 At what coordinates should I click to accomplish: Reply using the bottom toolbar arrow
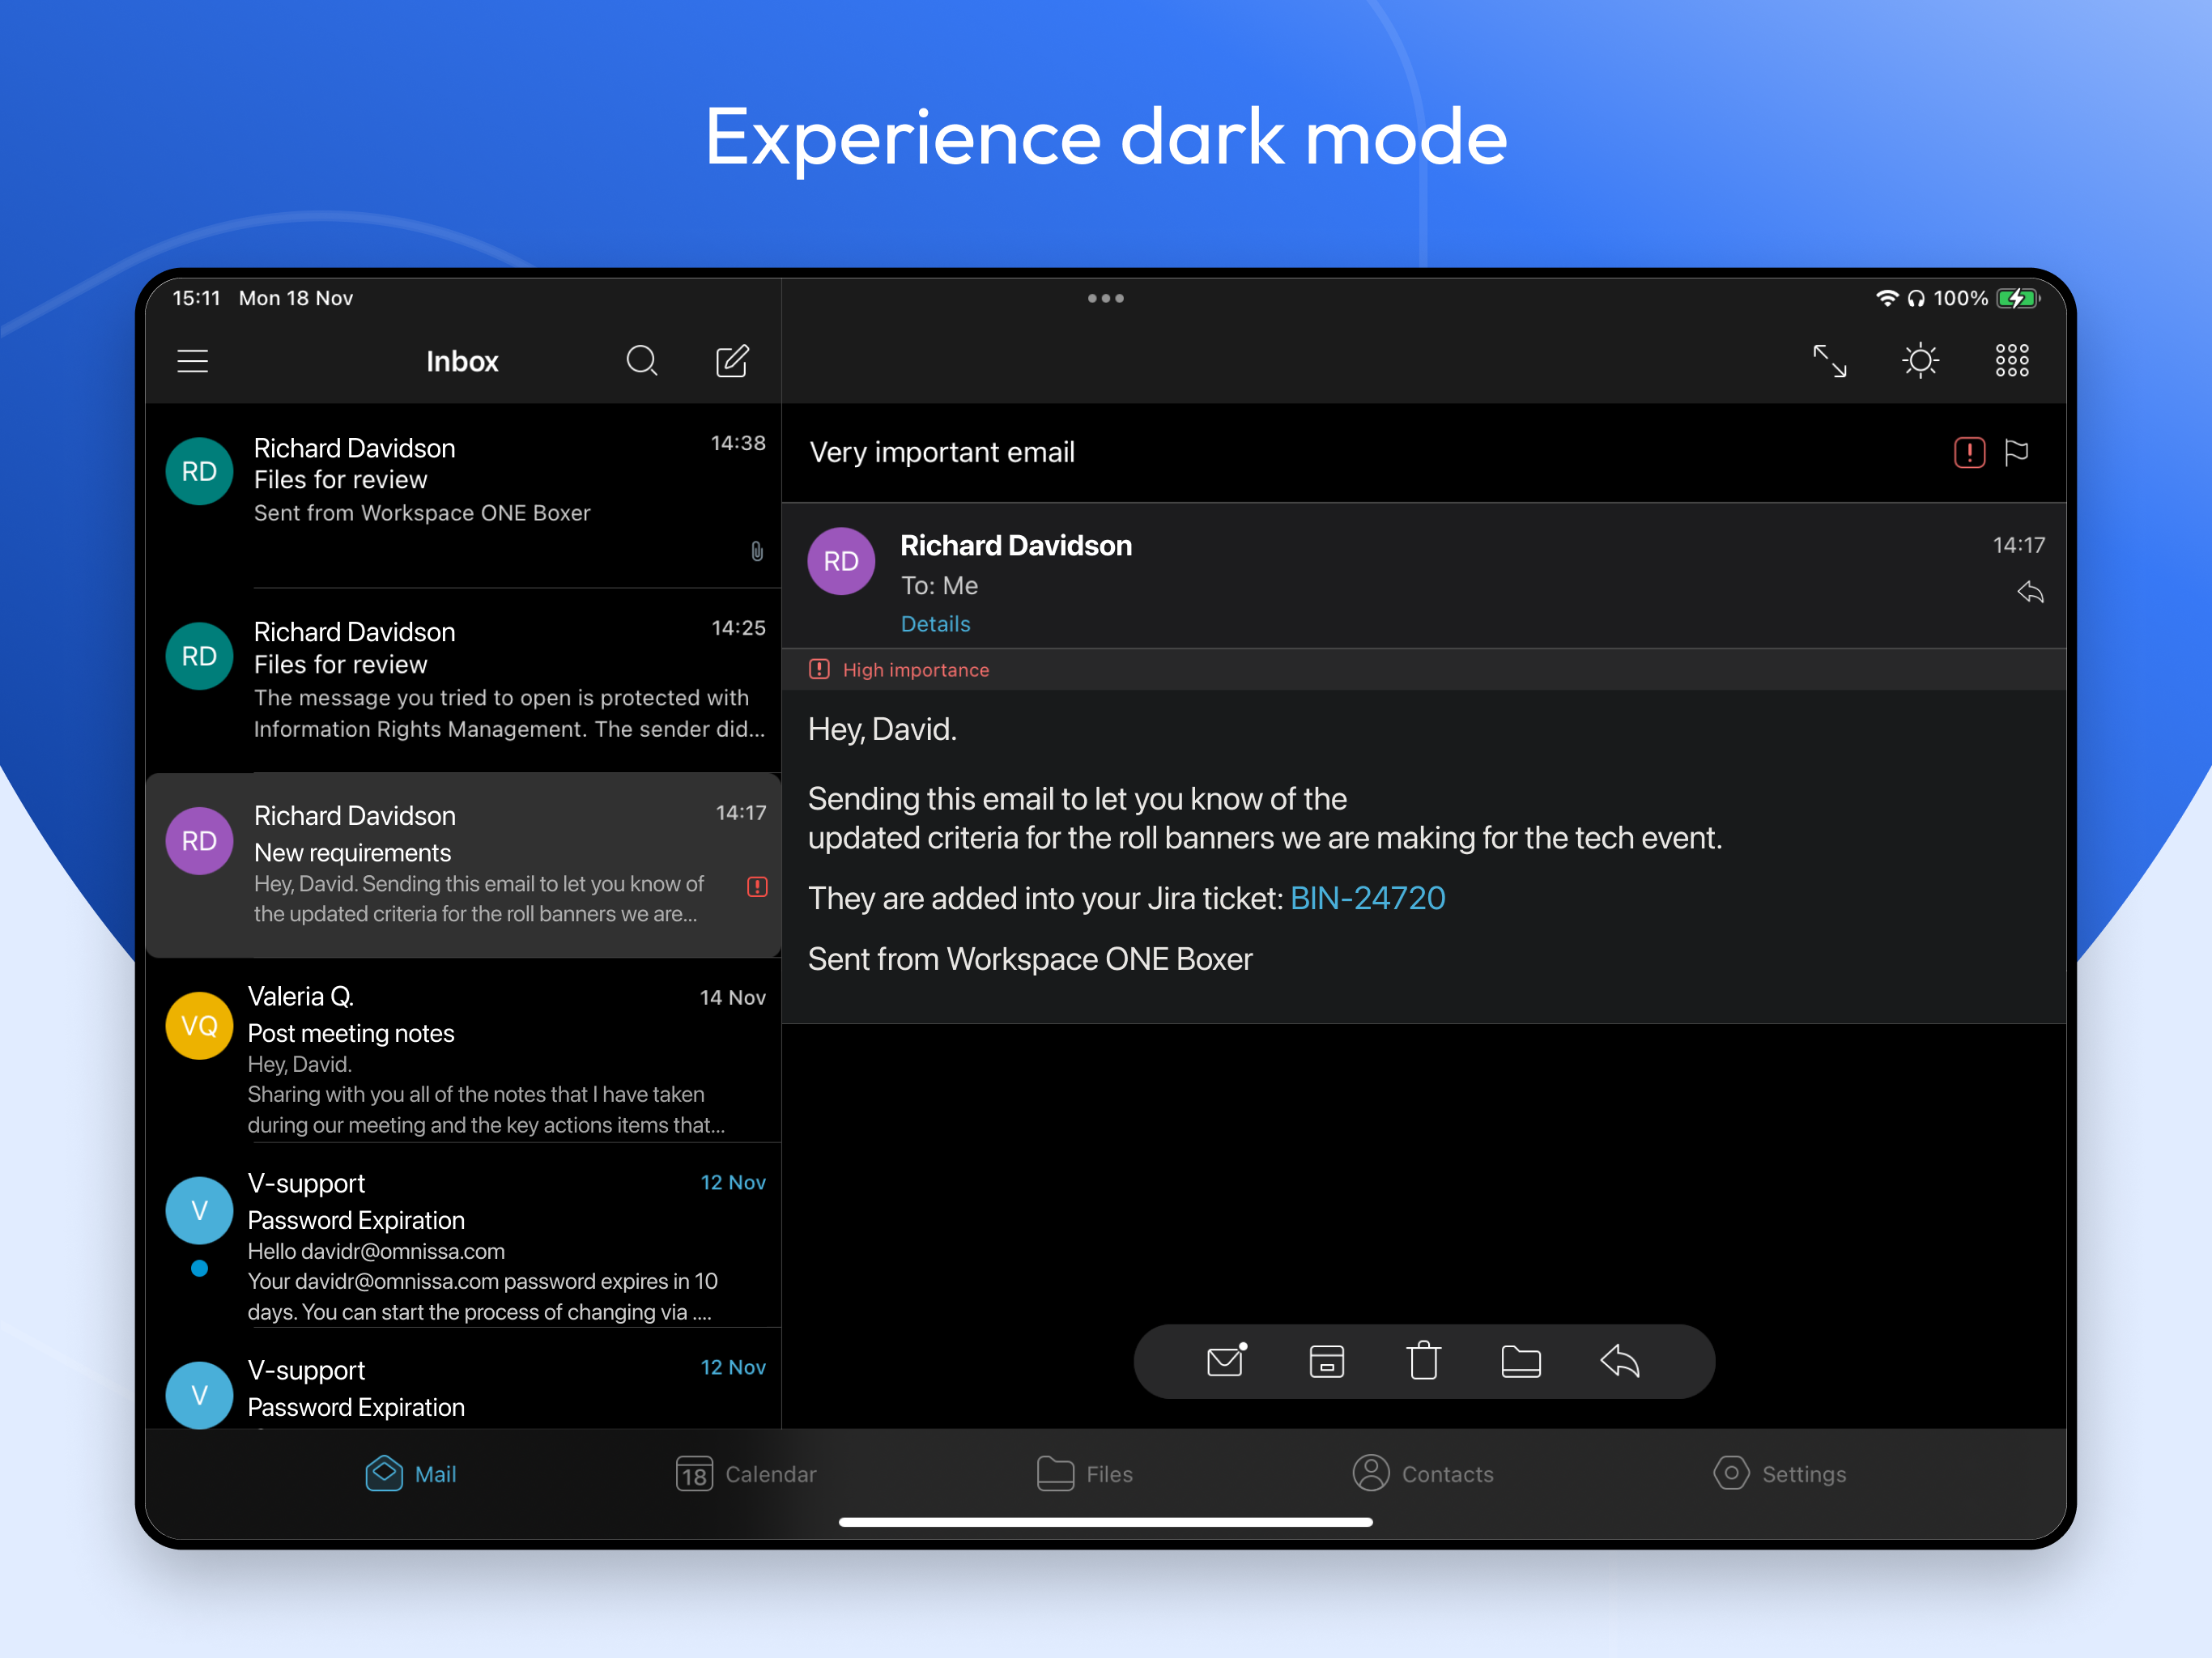click(1619, 1361)
